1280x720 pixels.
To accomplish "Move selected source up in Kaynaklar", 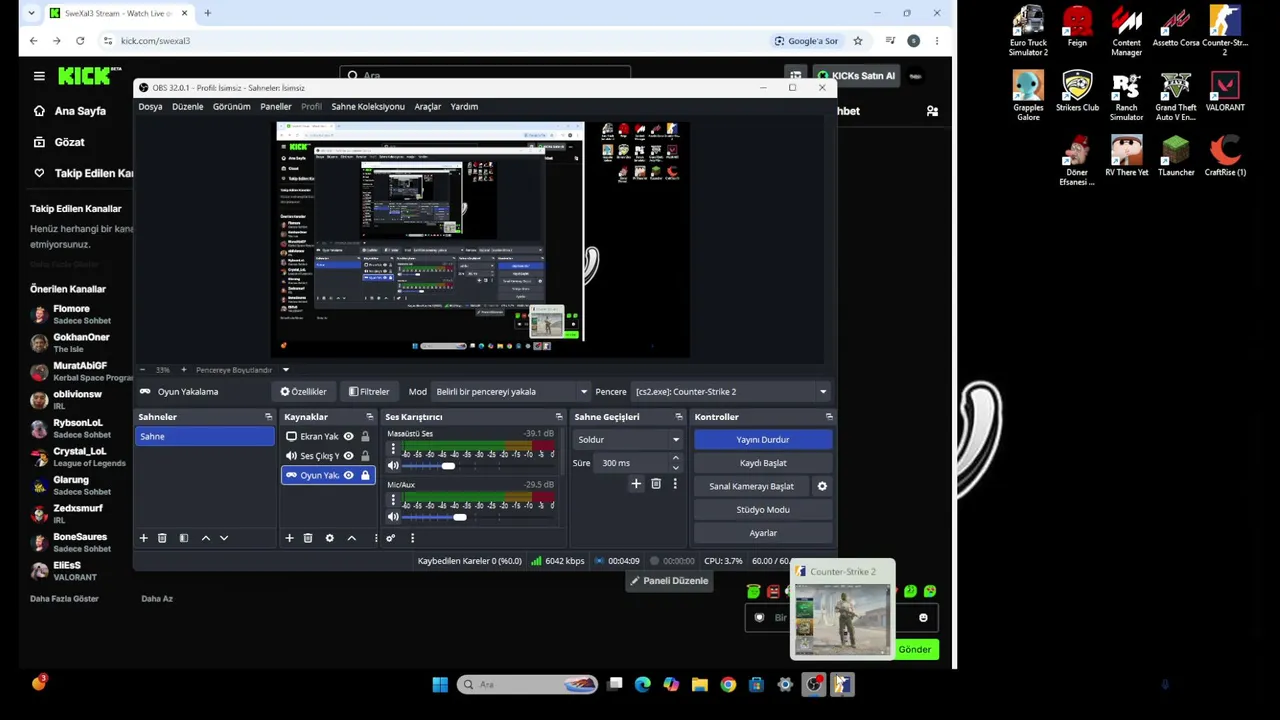I will click(351, 538).
